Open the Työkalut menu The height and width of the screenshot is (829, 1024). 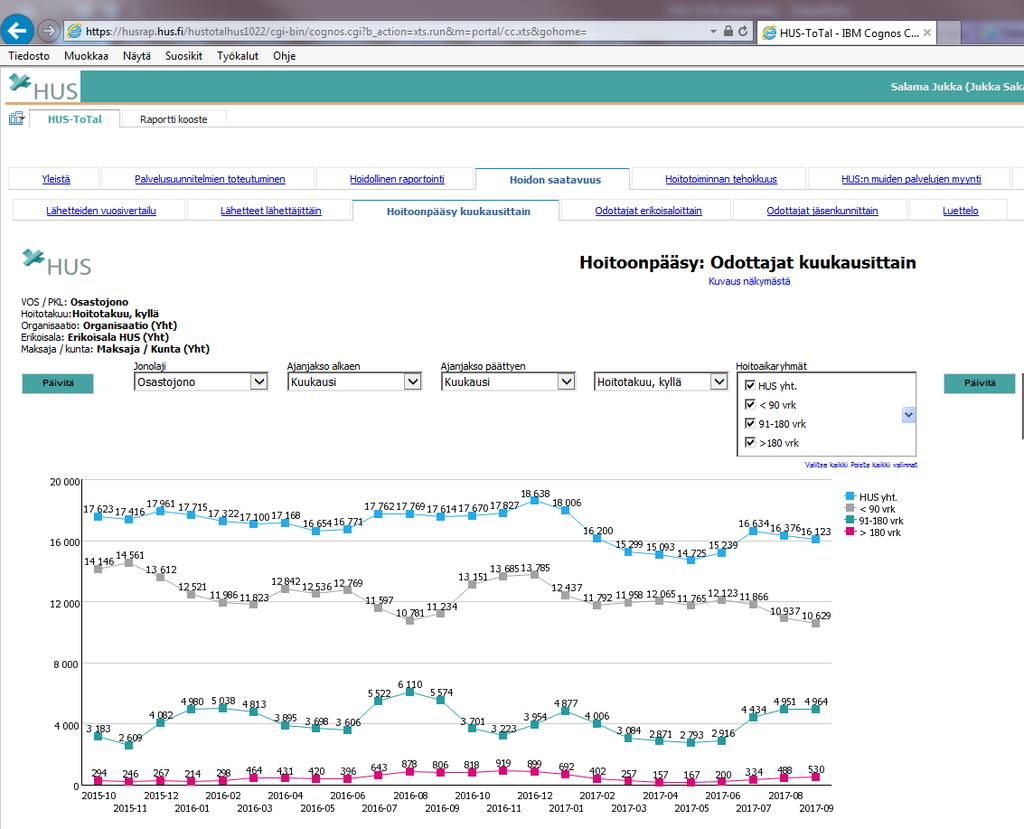click(x=238, y=56)
